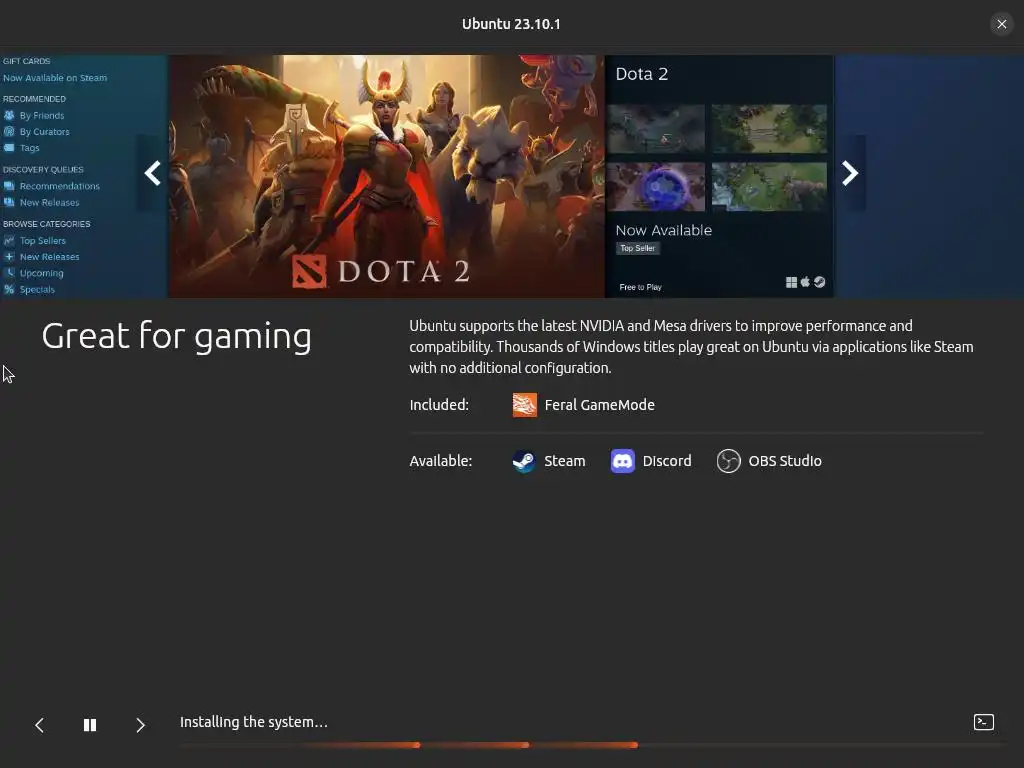Image resolution: width=1024 pixels, height=768 pixels.
Task: Open Upcoming category
Action: click(x=42, y=273)
